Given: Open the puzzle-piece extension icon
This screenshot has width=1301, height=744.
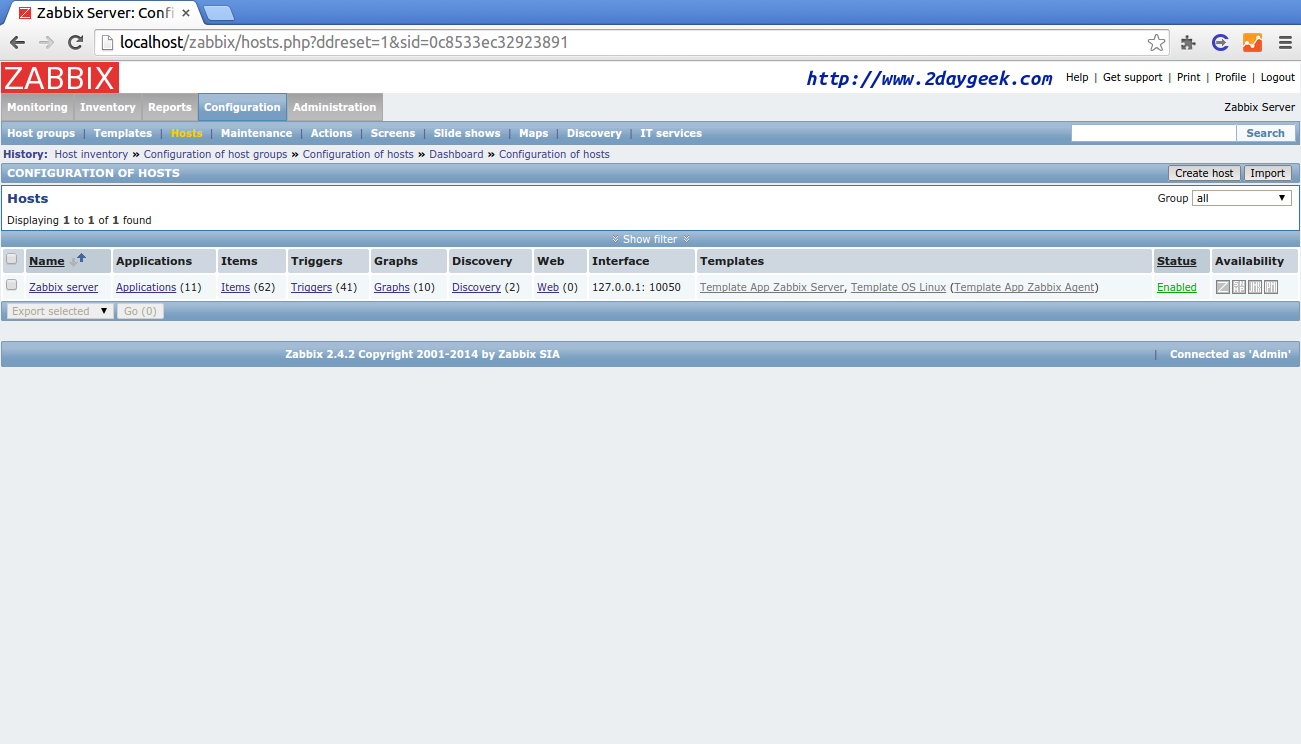Looking at the screenshot, I should 1188,42.
